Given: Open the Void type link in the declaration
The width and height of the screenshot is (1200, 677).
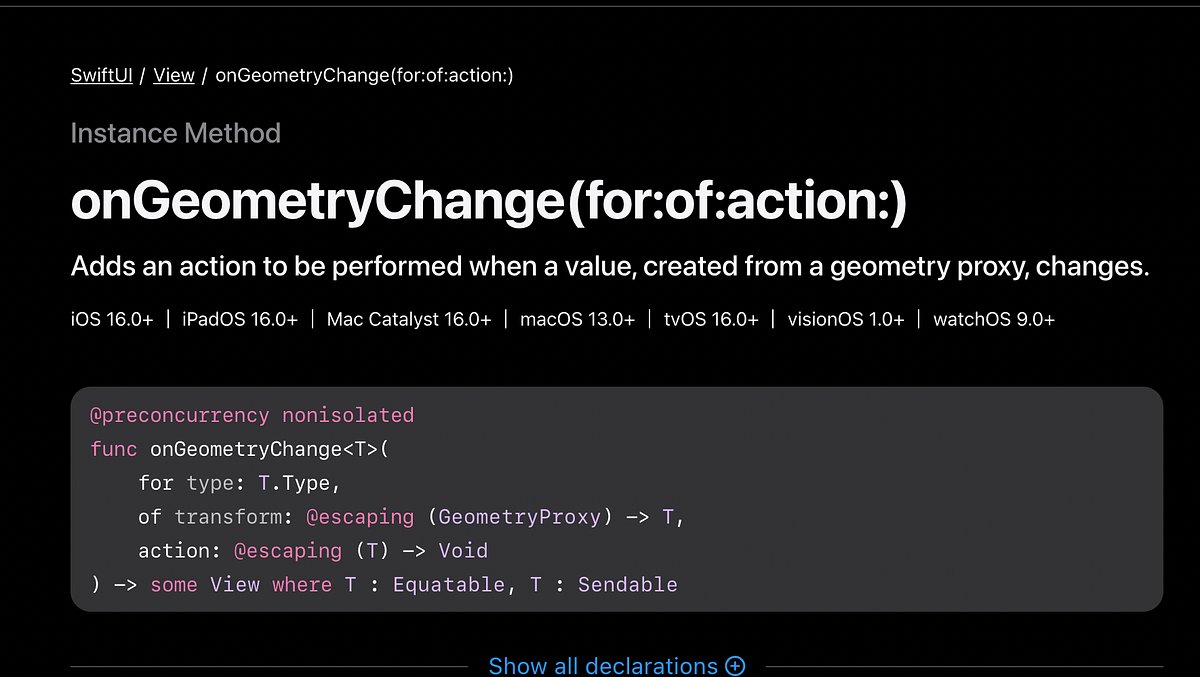Looking at the screenshot, I should pos(465,550).
